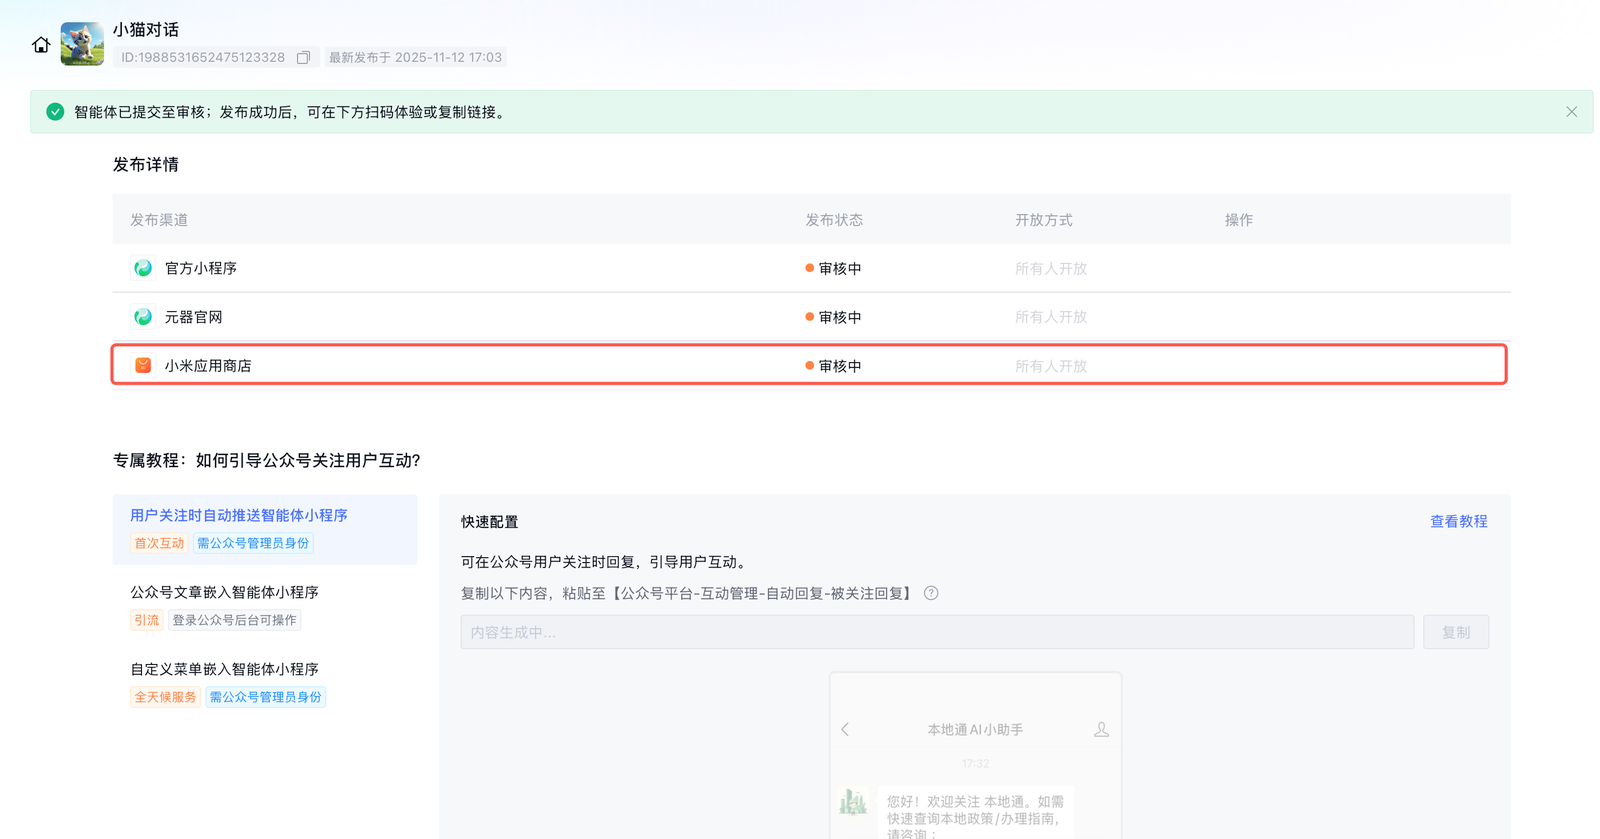
Task: Click the 小米应用商店 orange icon
Action: click(x=143, y=366)
